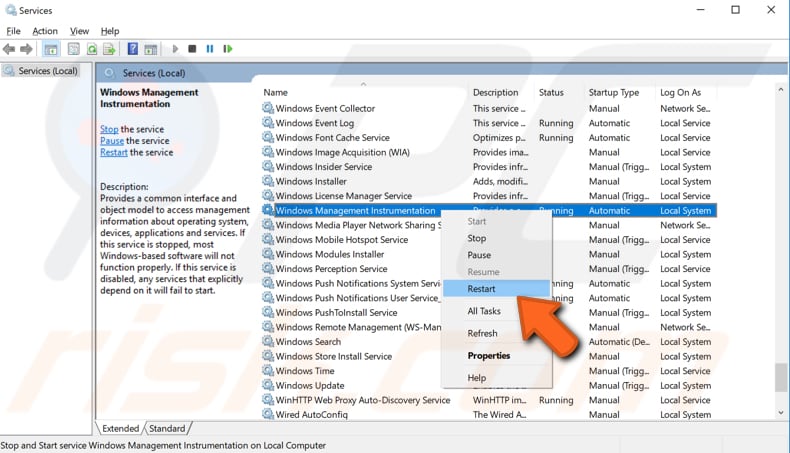Viewport: 790px width, 453px height.
Task: Click the Back arrow toolbar icon
Action: (x=9, y=49)
